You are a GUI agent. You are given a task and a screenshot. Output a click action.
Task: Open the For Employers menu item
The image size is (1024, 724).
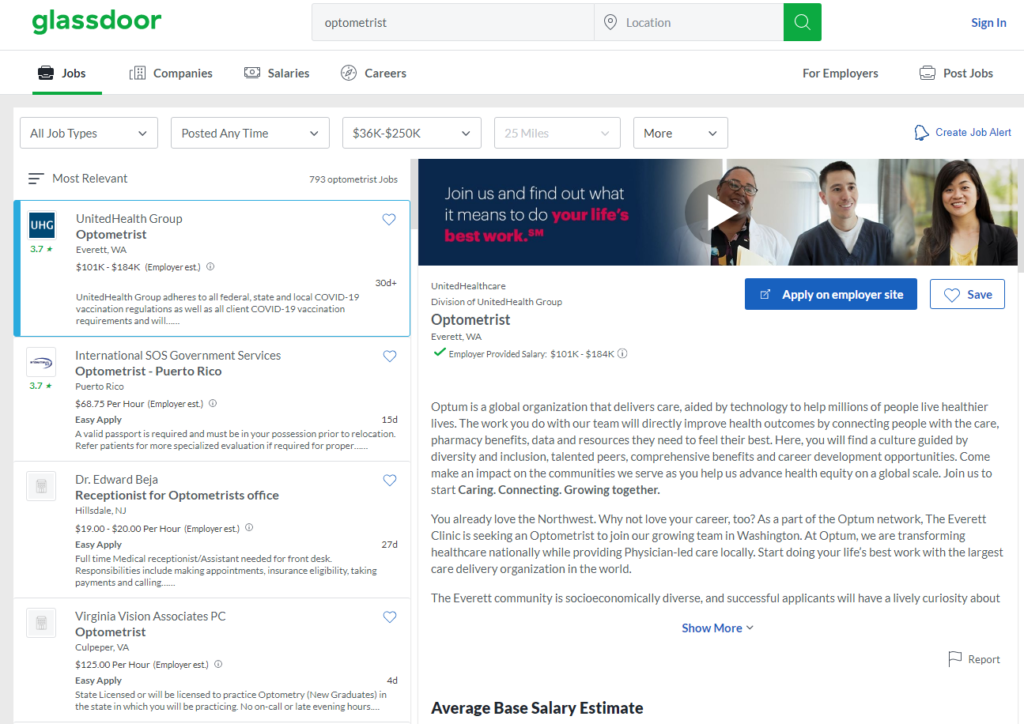[840, 73]
